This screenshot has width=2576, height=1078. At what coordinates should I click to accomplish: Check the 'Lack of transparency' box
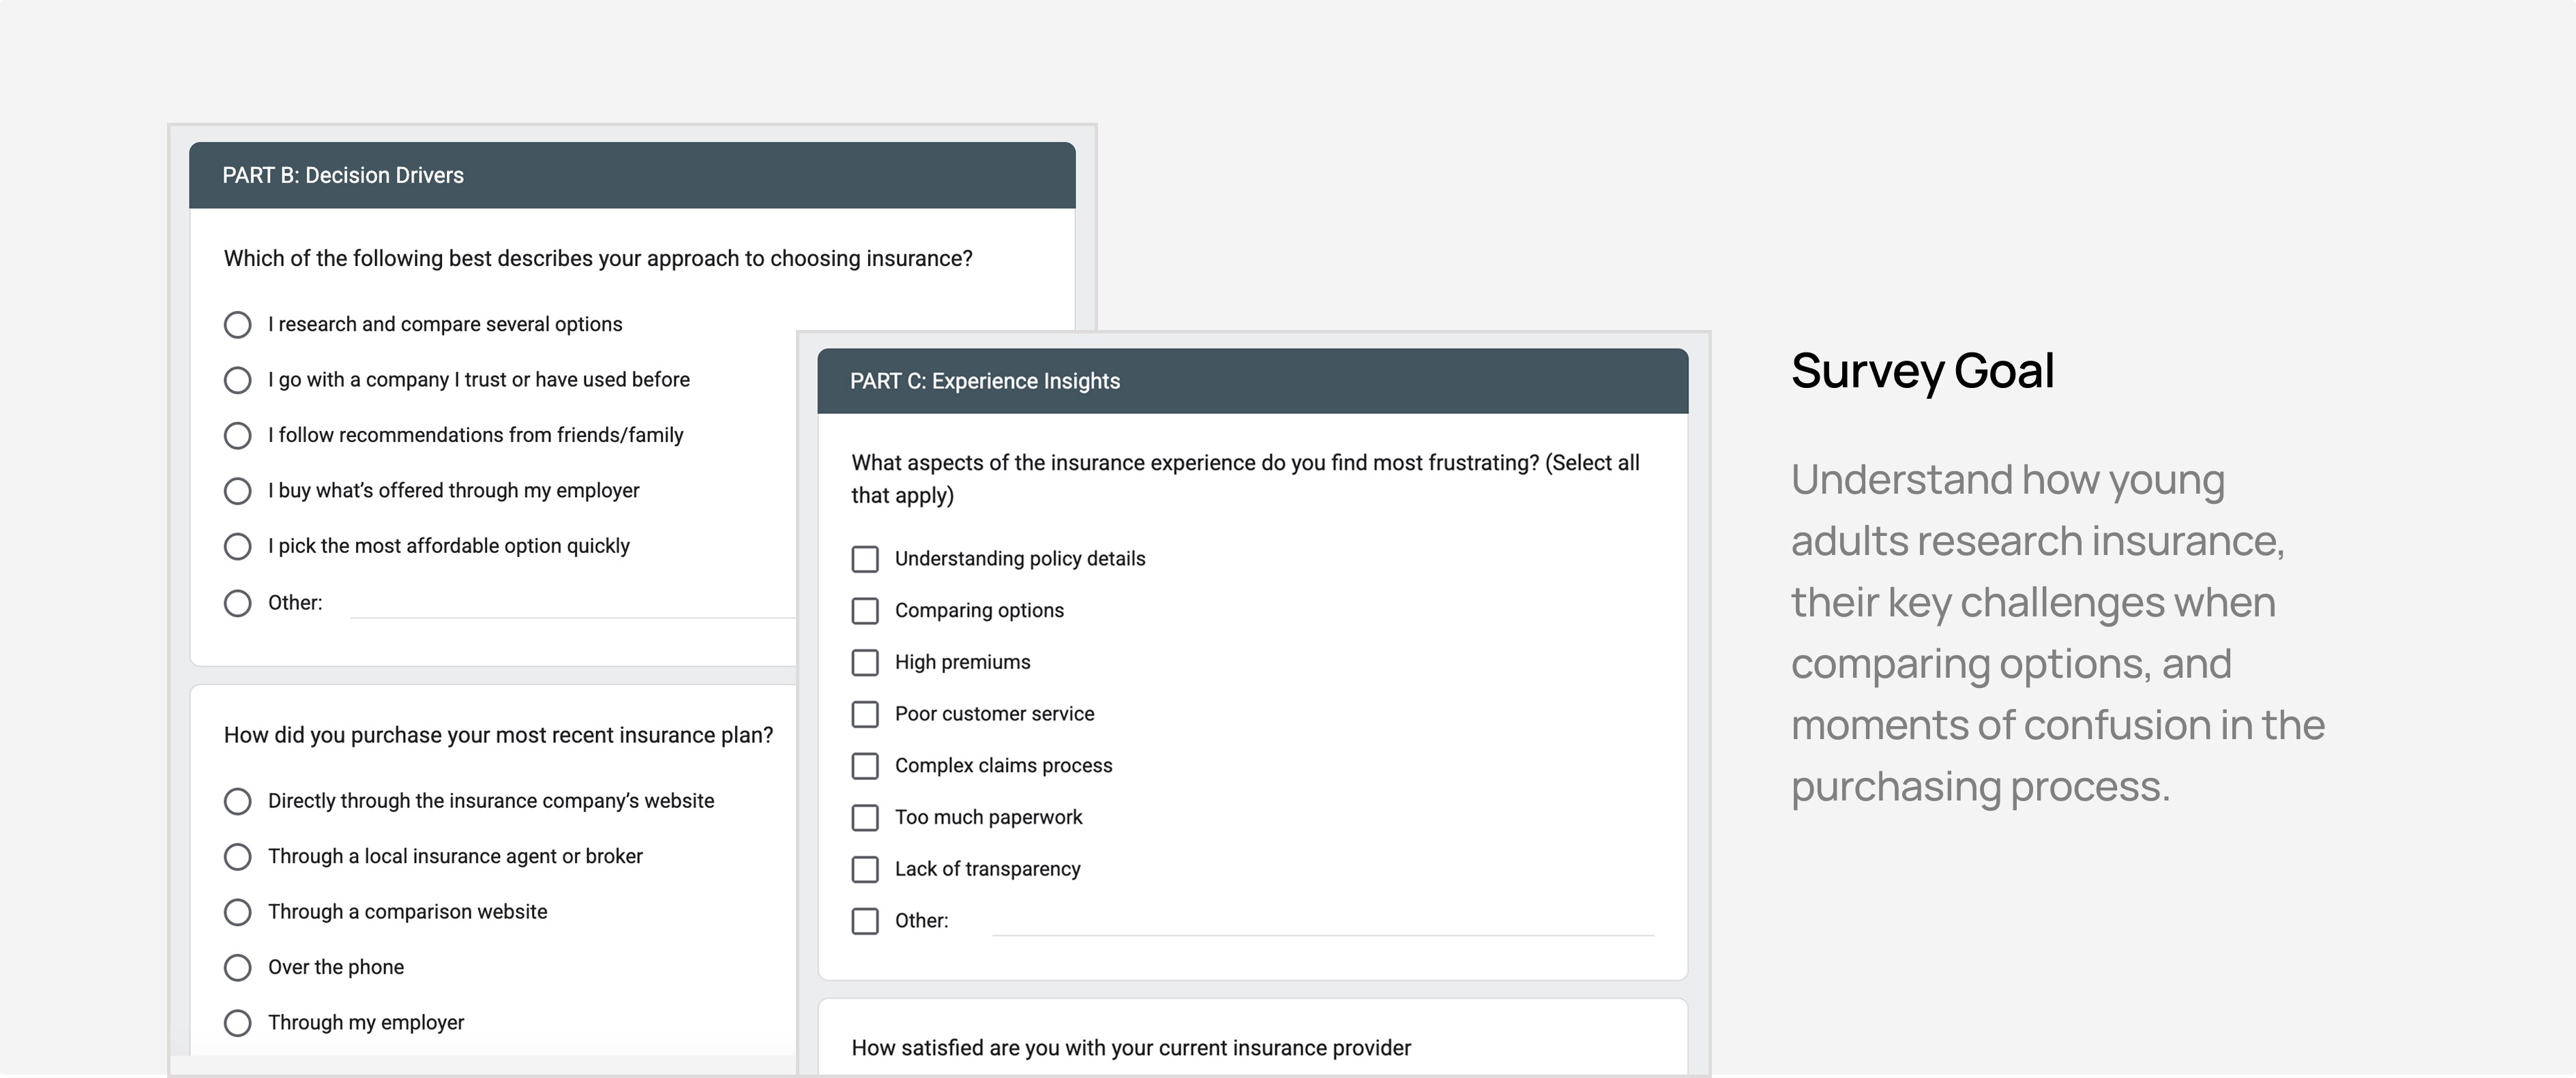click(865, 869)
